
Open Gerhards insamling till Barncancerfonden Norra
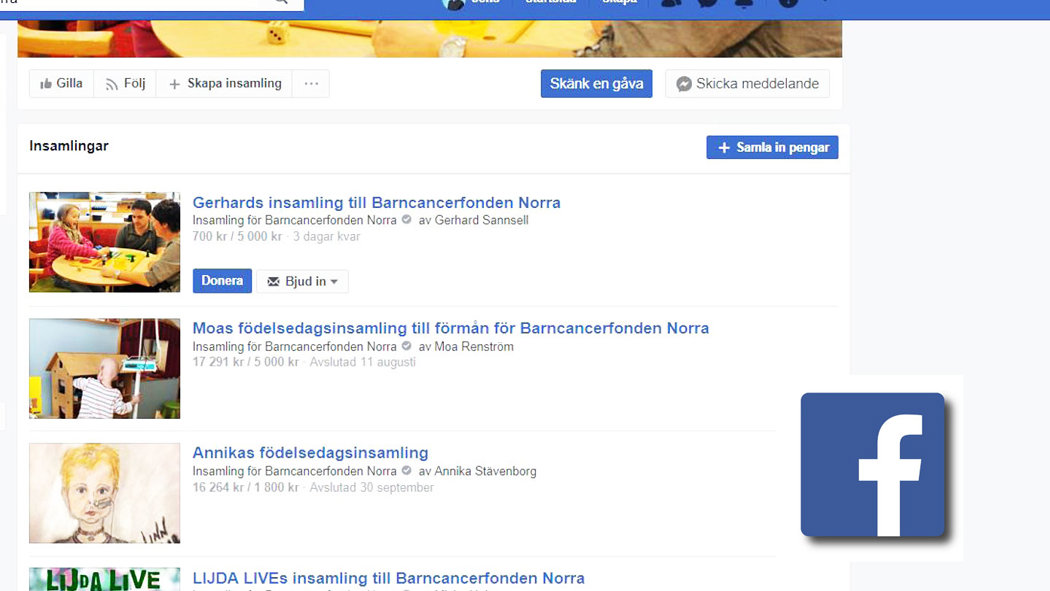(376, 203)
